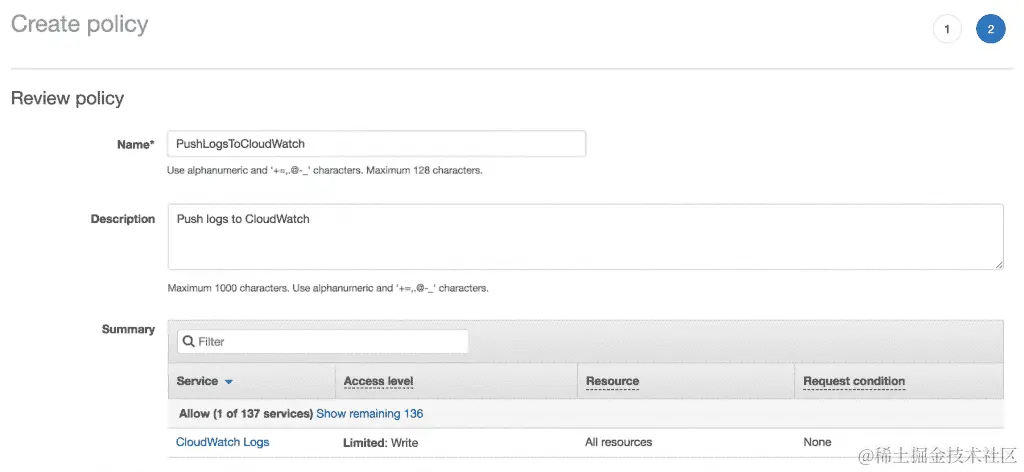Click inside the Description text area
The width and height of the screenshot is (1024, 472).
click(585, 237)
